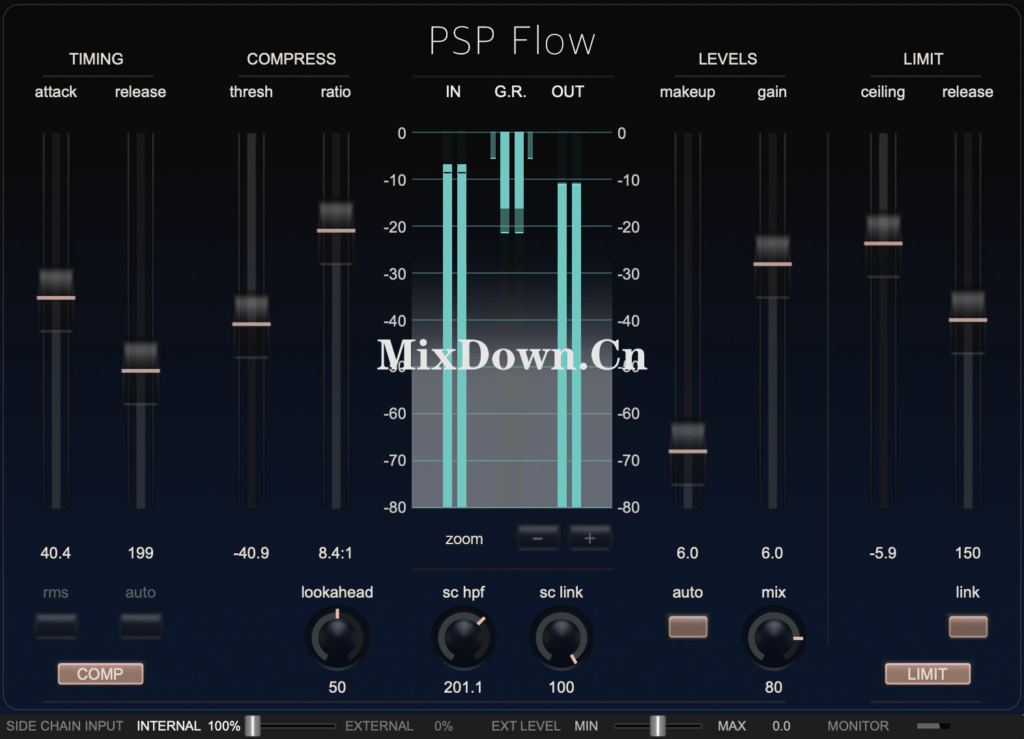Click the COMPRESS section header
The height and width of the screenshot is (739, 1024).
pos(291,59)
